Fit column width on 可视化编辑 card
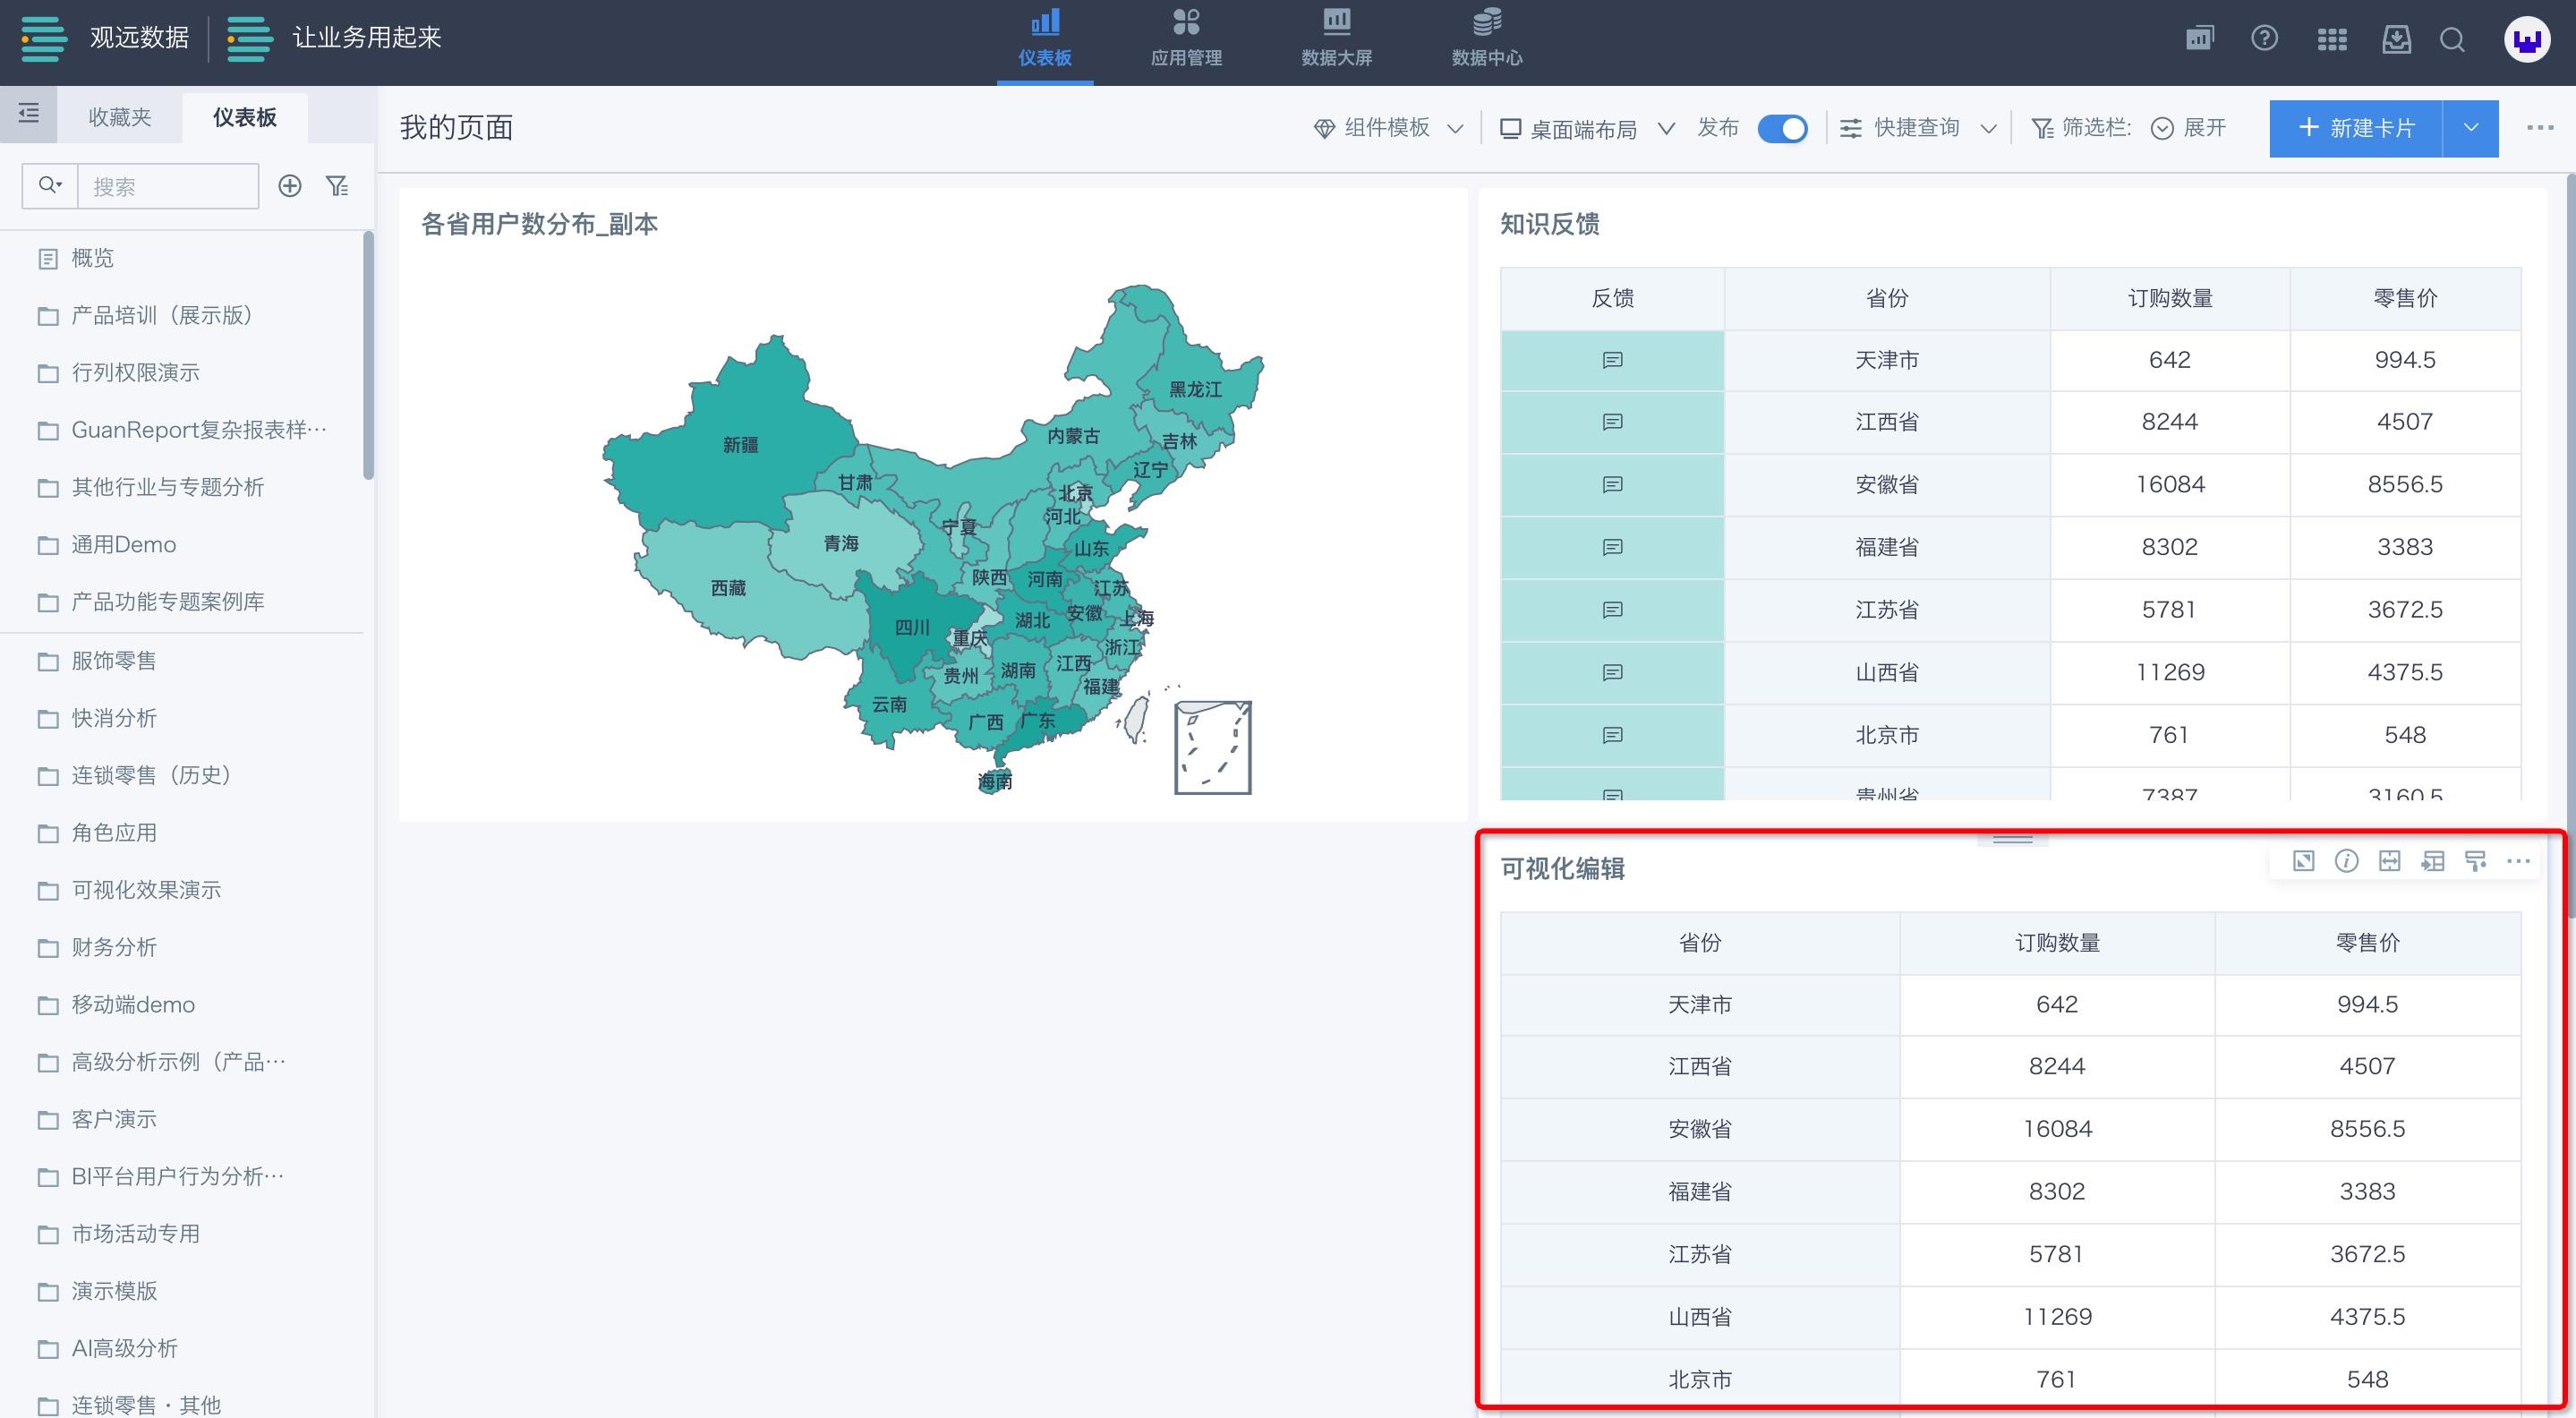This screenshot has width=2576, height=1418. pyautogui.click(x=2389, y=861)
